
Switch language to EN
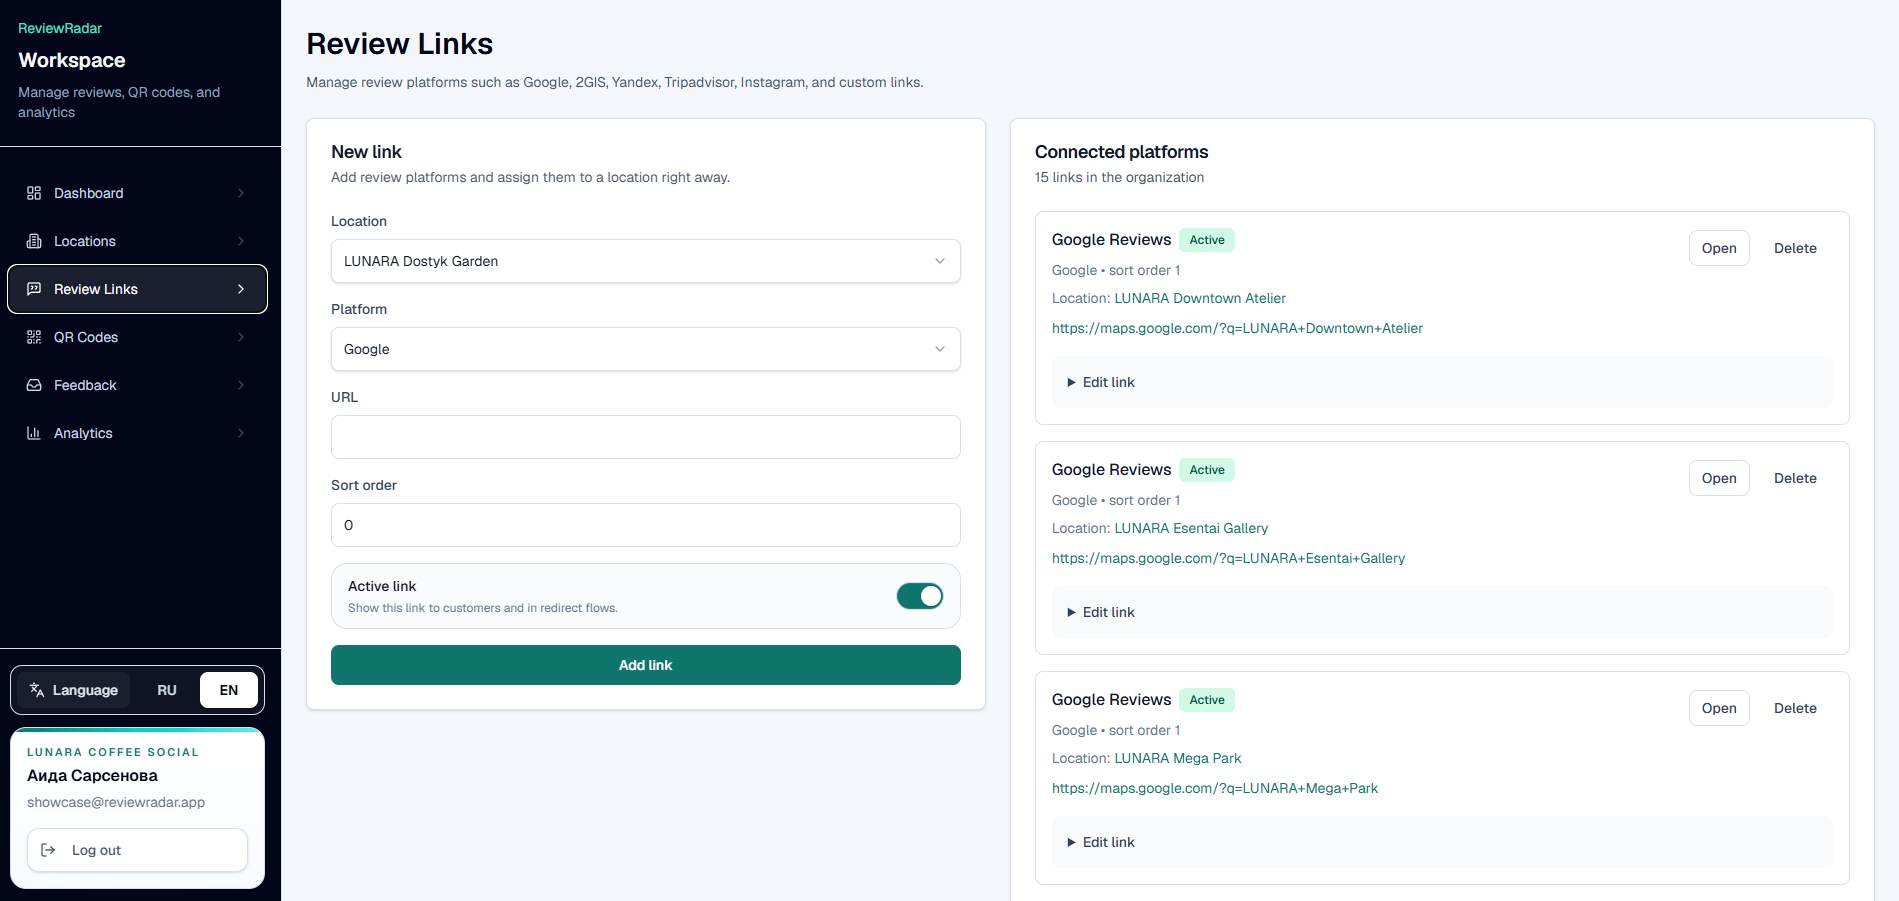(229, 690)
